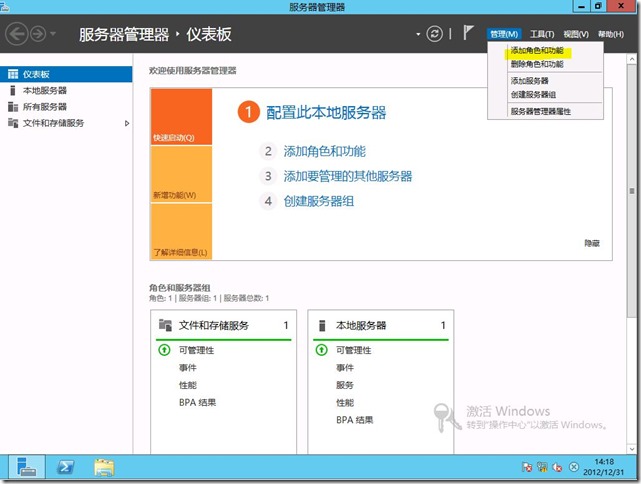The image size is (641, 484).
Task: Choose 添加角色和功能 from the menu
Action: click(x=537, y=51)
